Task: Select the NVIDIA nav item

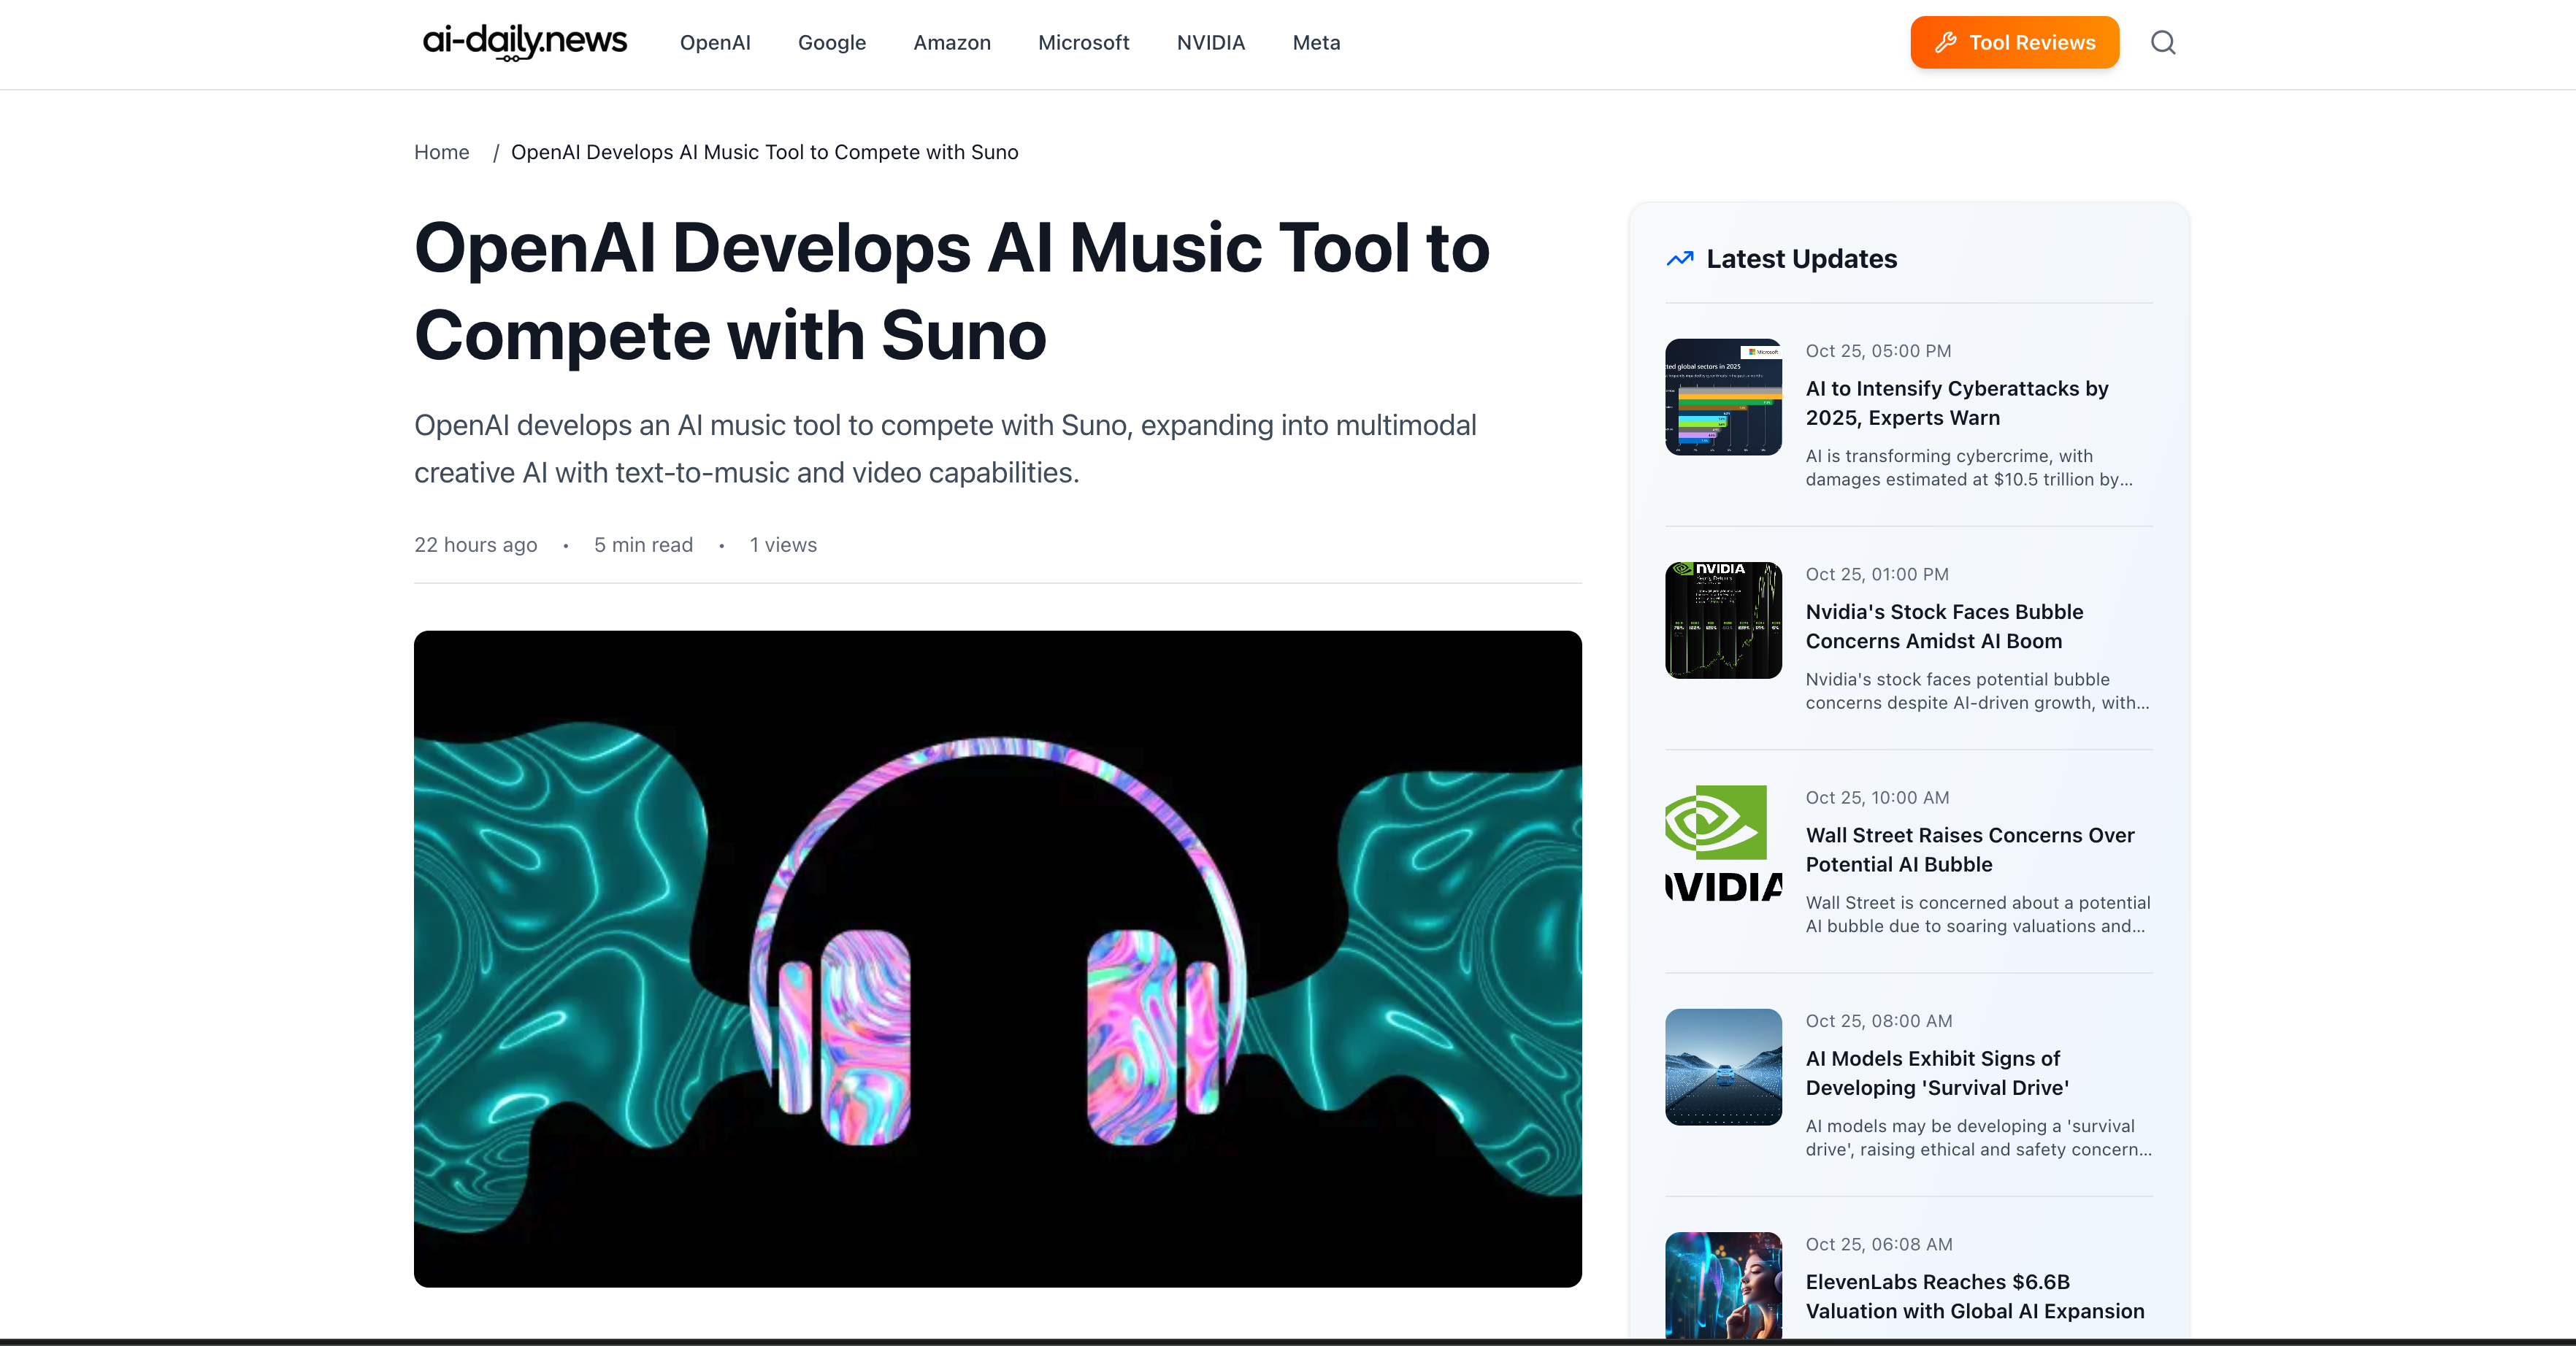Action: (1210, 42)
